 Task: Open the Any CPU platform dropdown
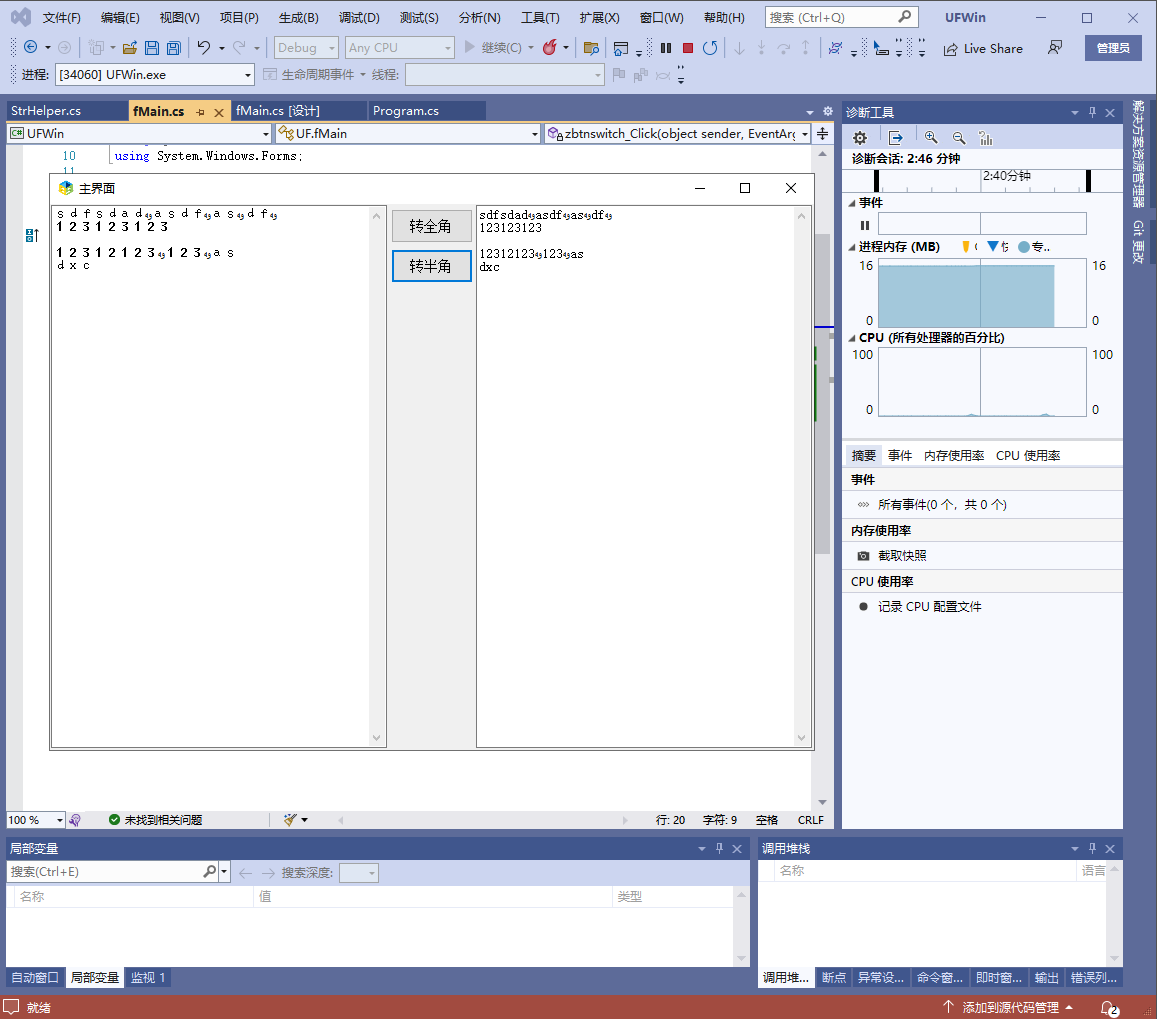[399, 48]
